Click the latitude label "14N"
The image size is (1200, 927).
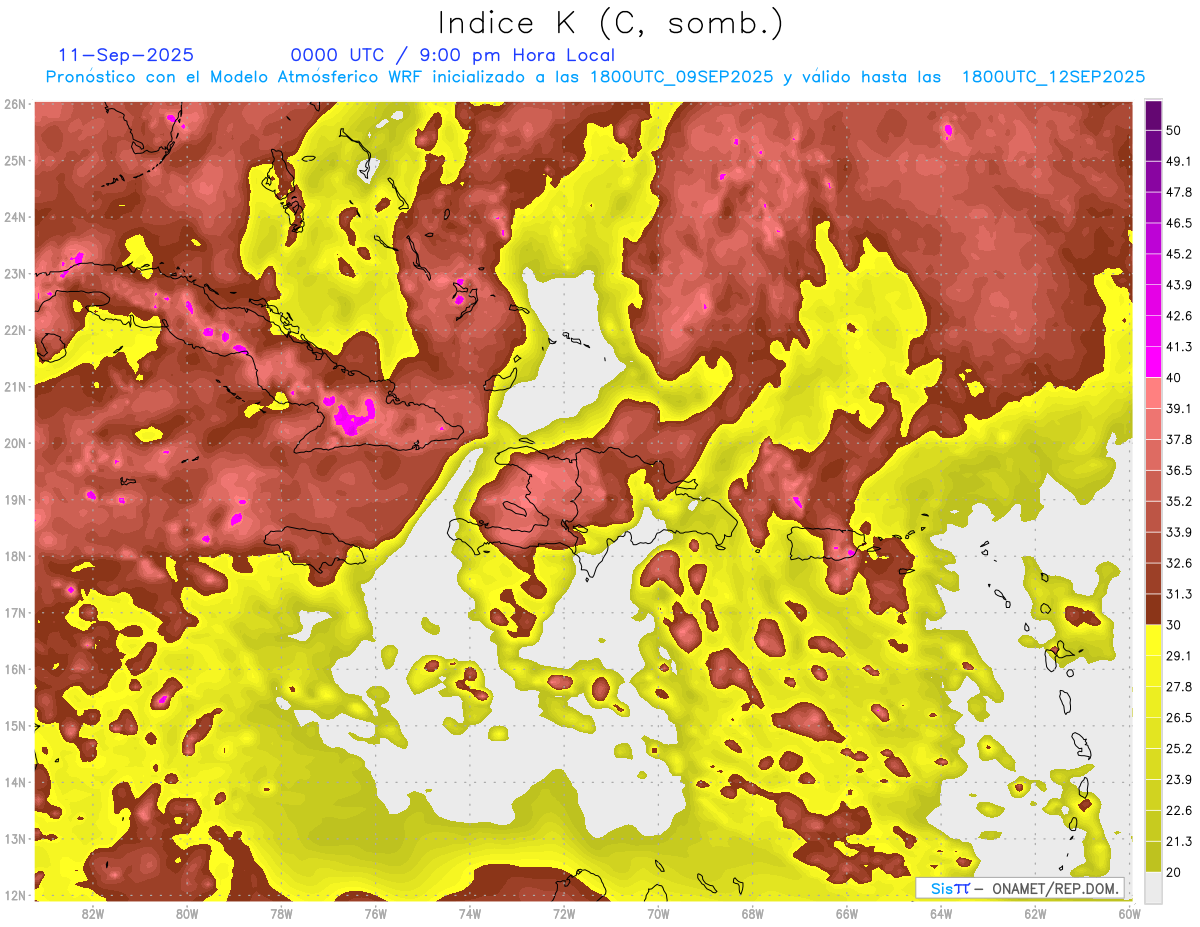click(15, 782)
